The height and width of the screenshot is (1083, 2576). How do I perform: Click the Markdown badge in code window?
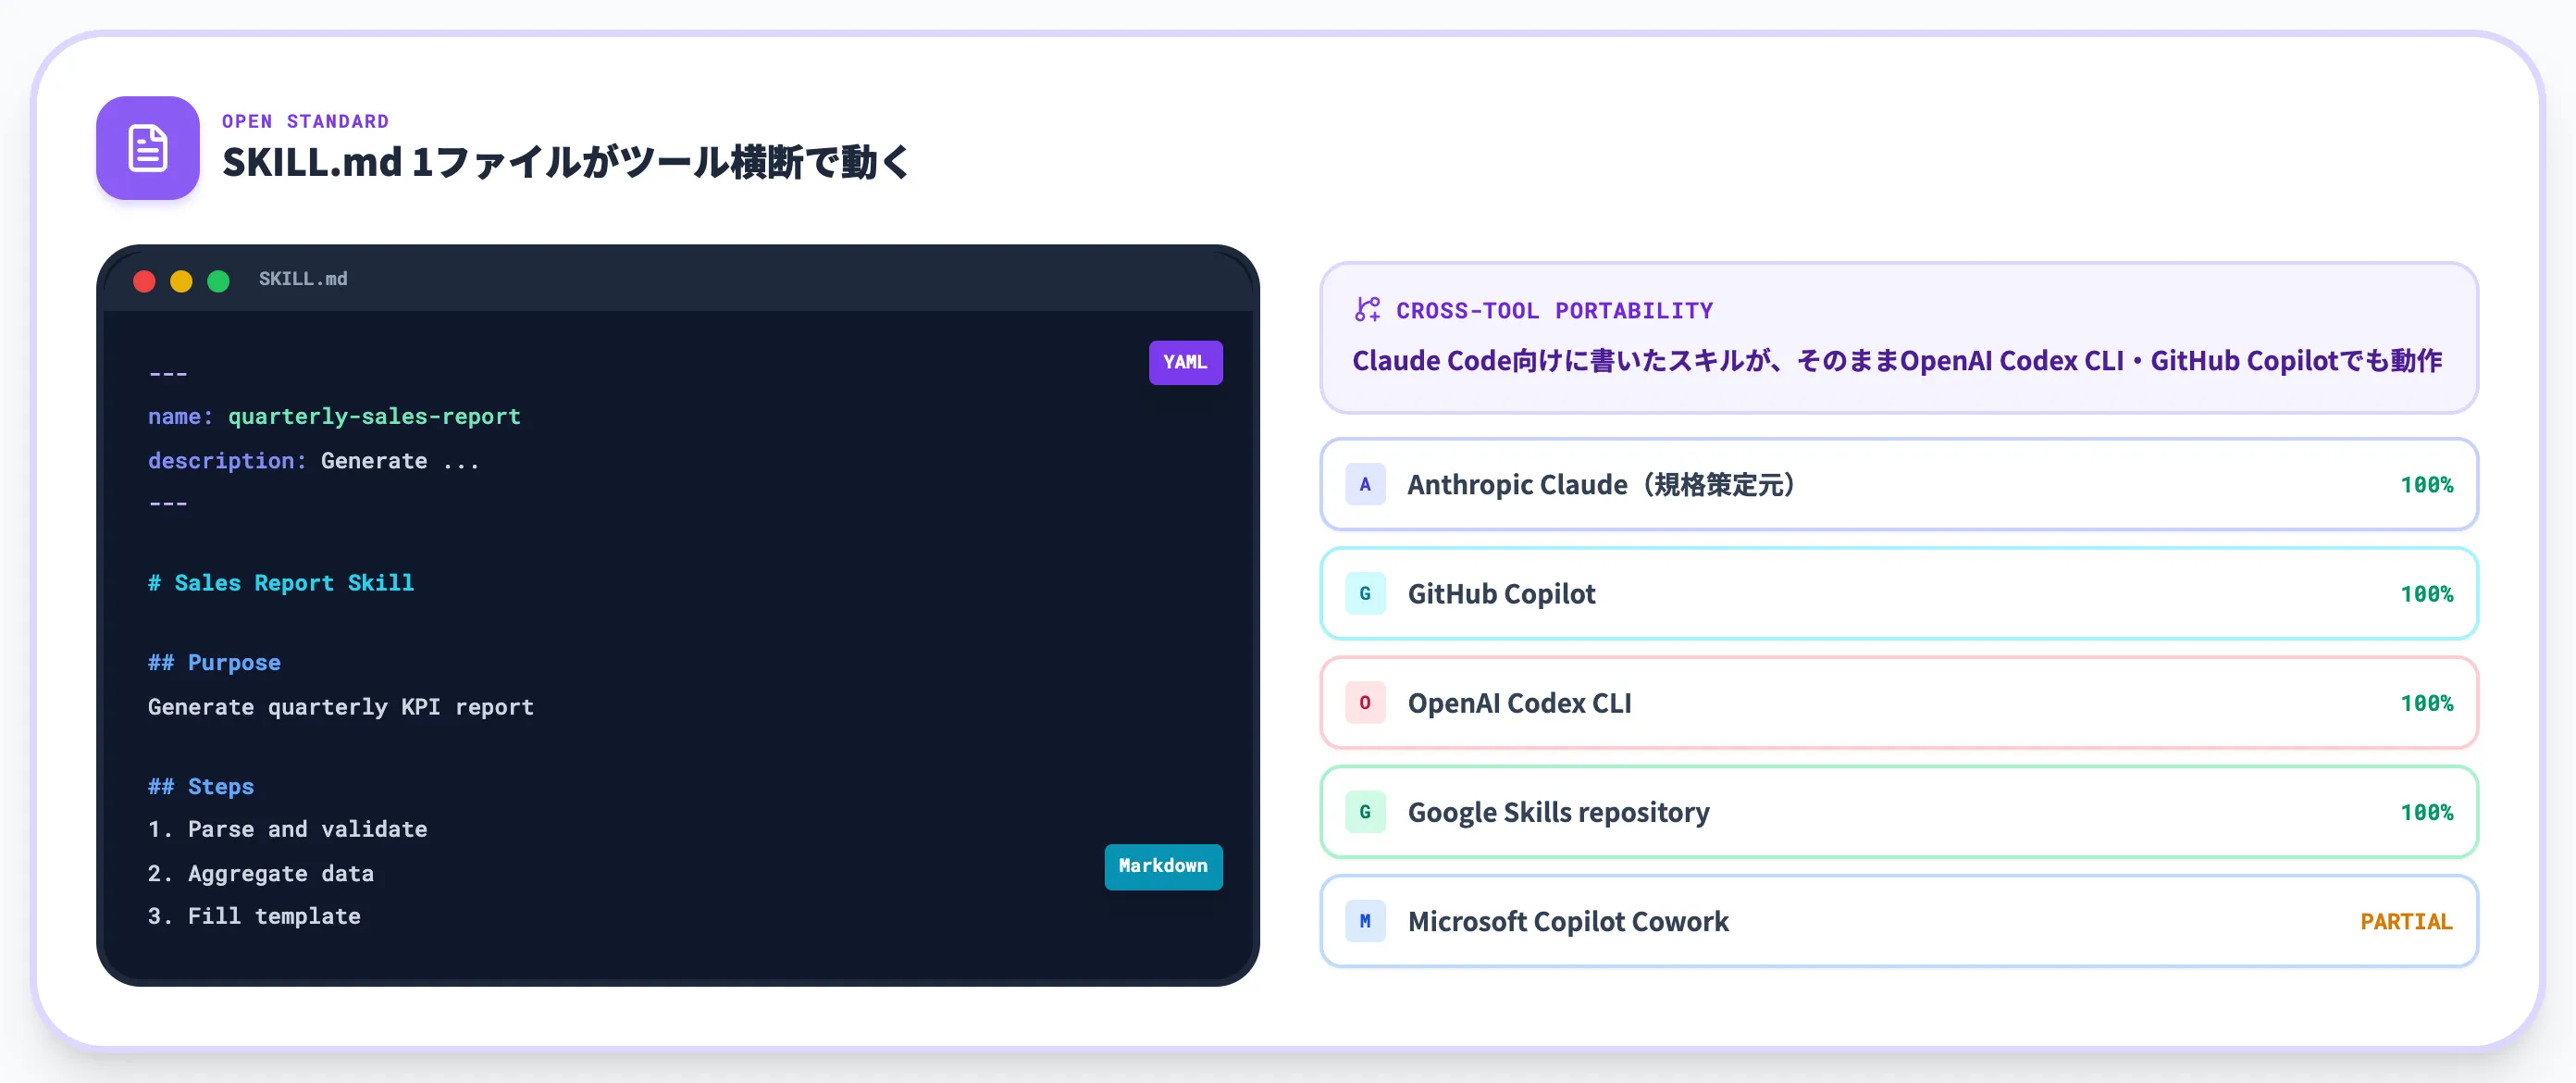click(1163, 866)
